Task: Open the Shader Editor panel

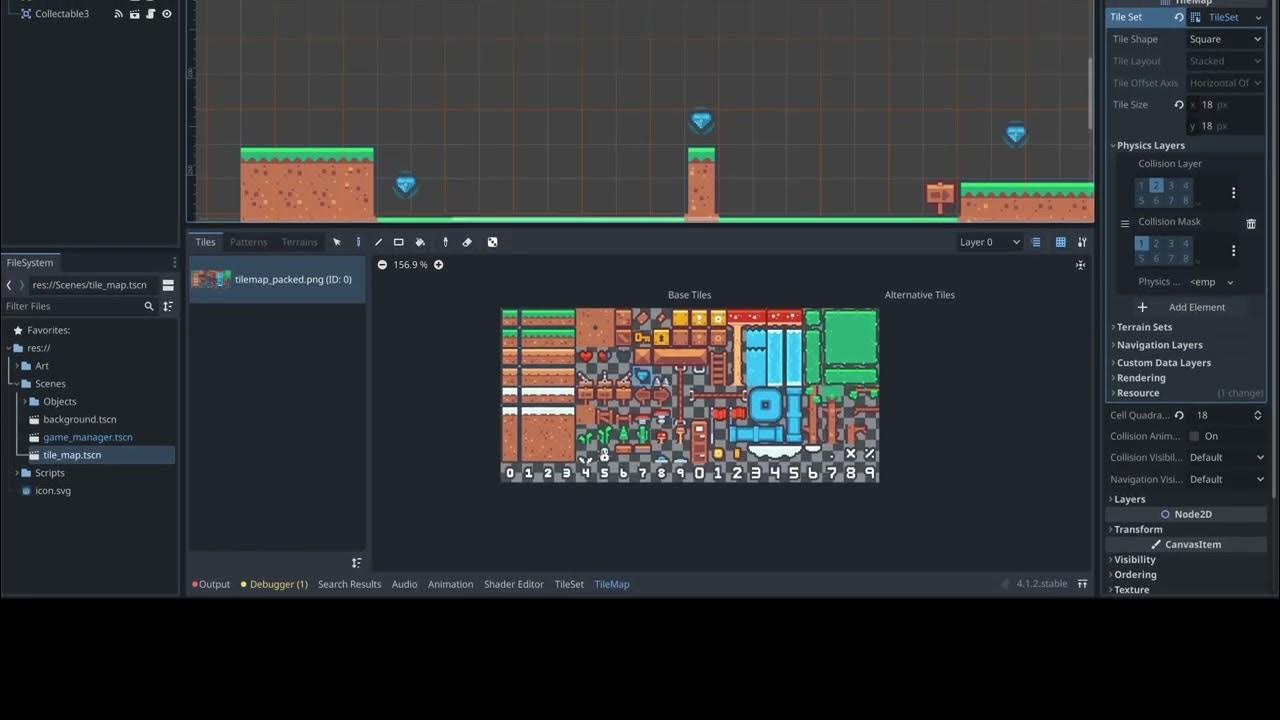Action: pyautogui.click(x=514, y=584)
